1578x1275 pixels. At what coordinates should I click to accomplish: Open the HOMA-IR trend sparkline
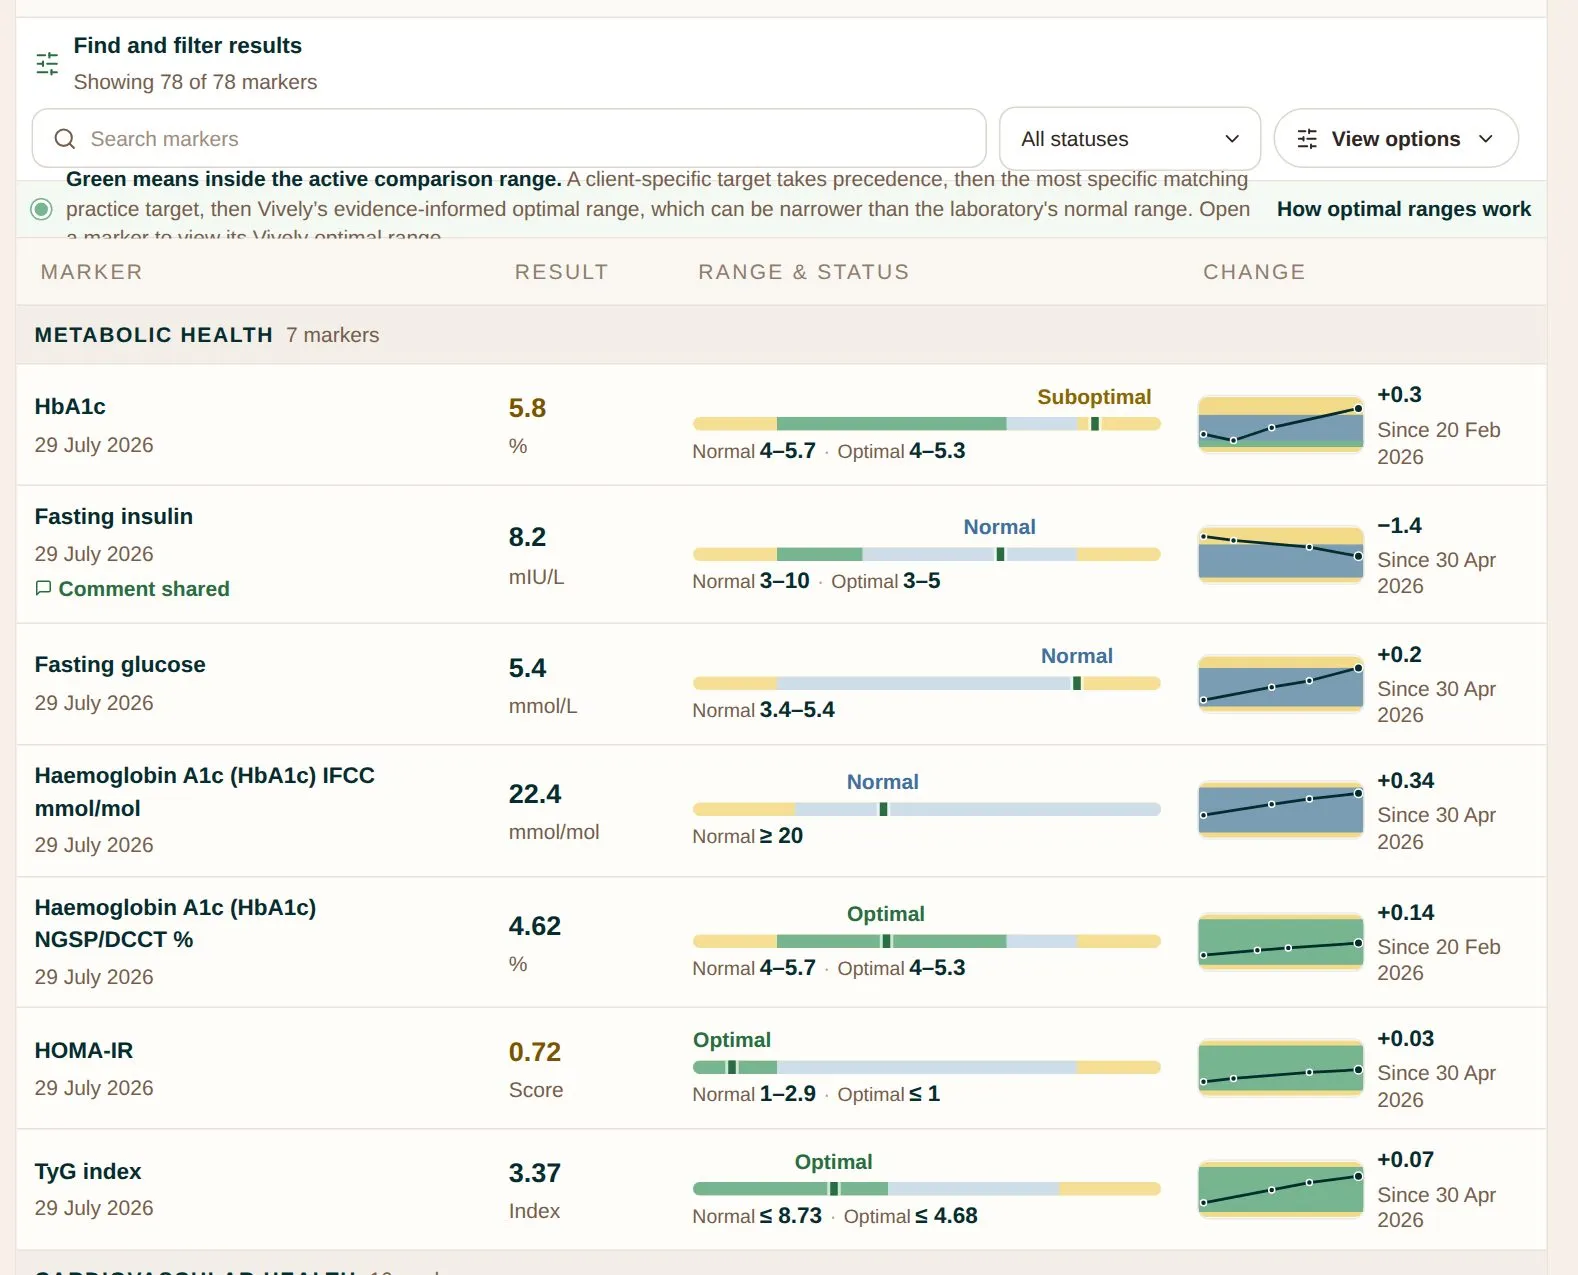tap(1281, 1068)
